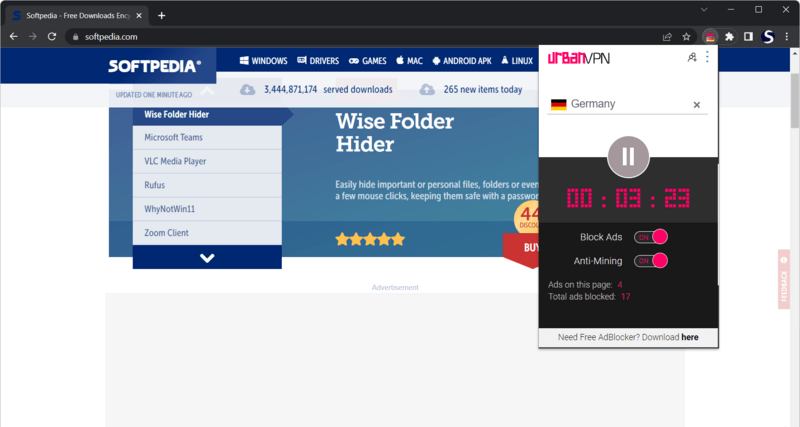The height and width of the screenshot is (427, 800).
Task: Click the 00:03:23 connection timer
Action: pos(628,198)
